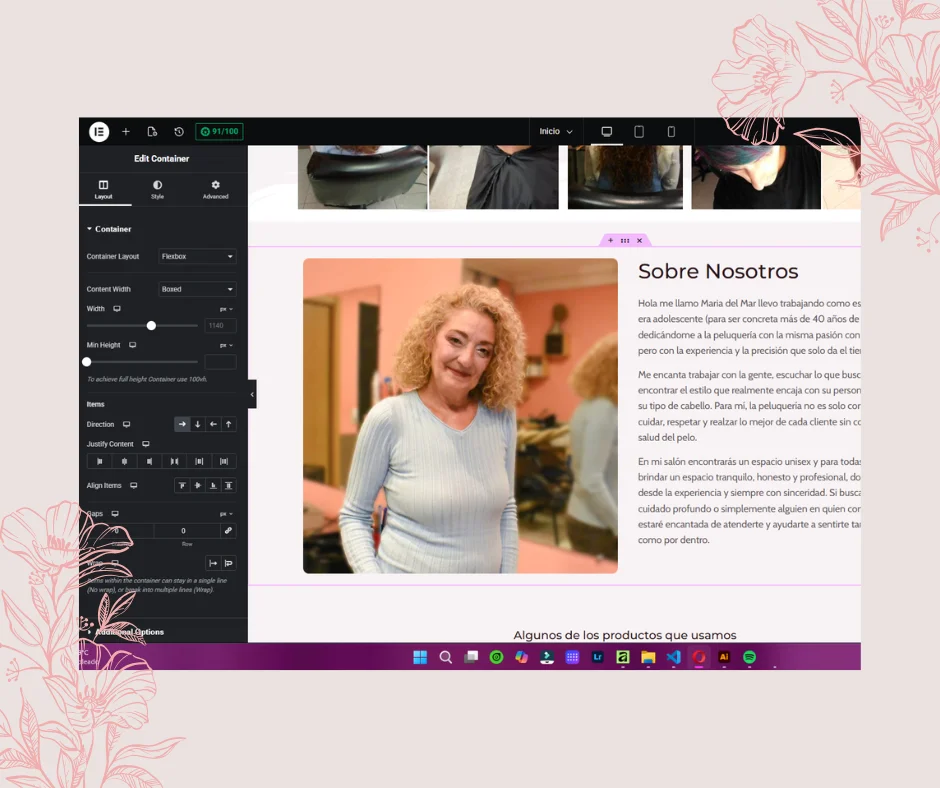The width and height of the screenshot is (940, 788).
Task: Justify content to start
Action: (x=100, y=461)
